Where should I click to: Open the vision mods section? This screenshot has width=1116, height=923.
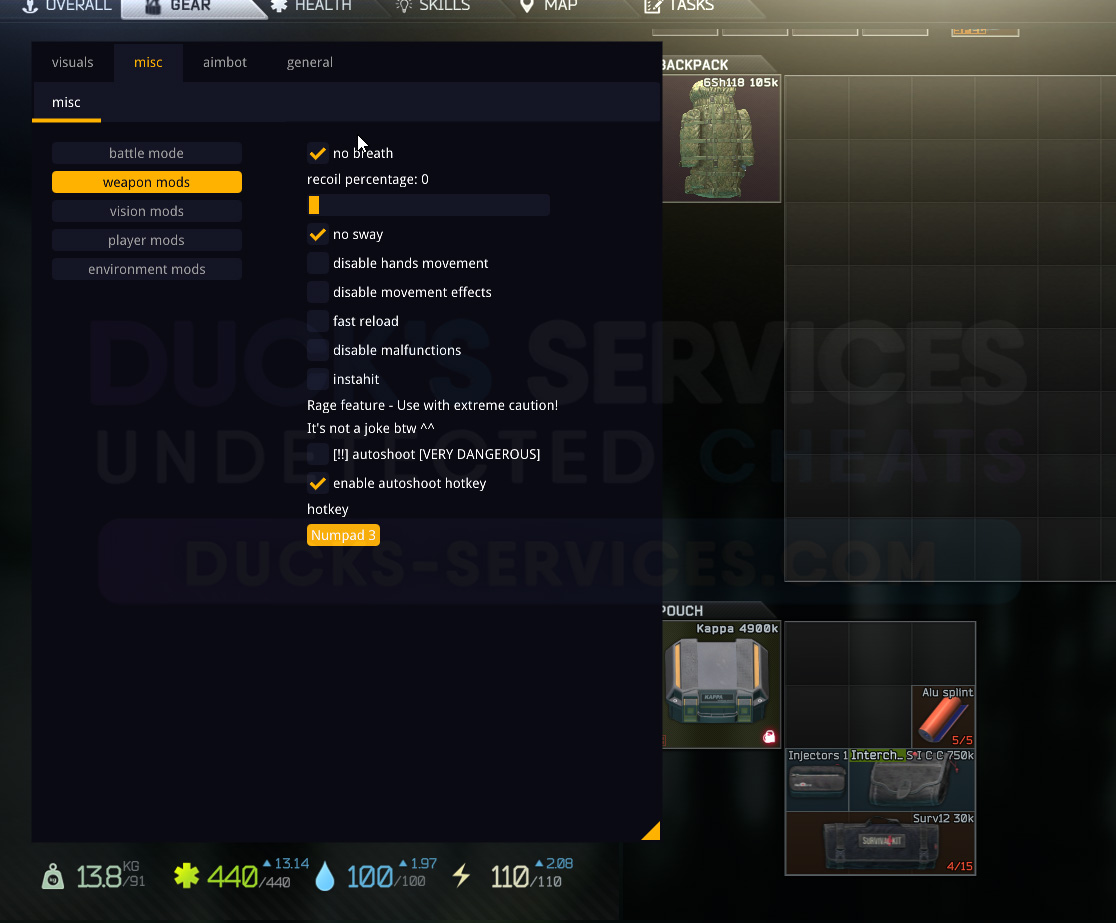(x=147, y=211)
